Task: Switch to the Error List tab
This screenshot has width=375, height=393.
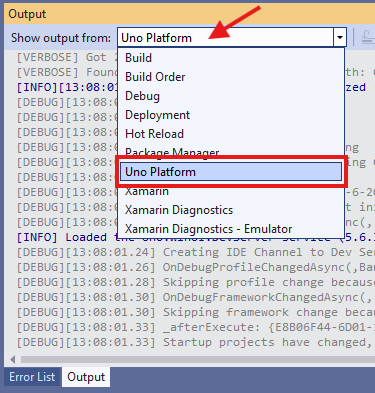Action: [x=32, y=377]
